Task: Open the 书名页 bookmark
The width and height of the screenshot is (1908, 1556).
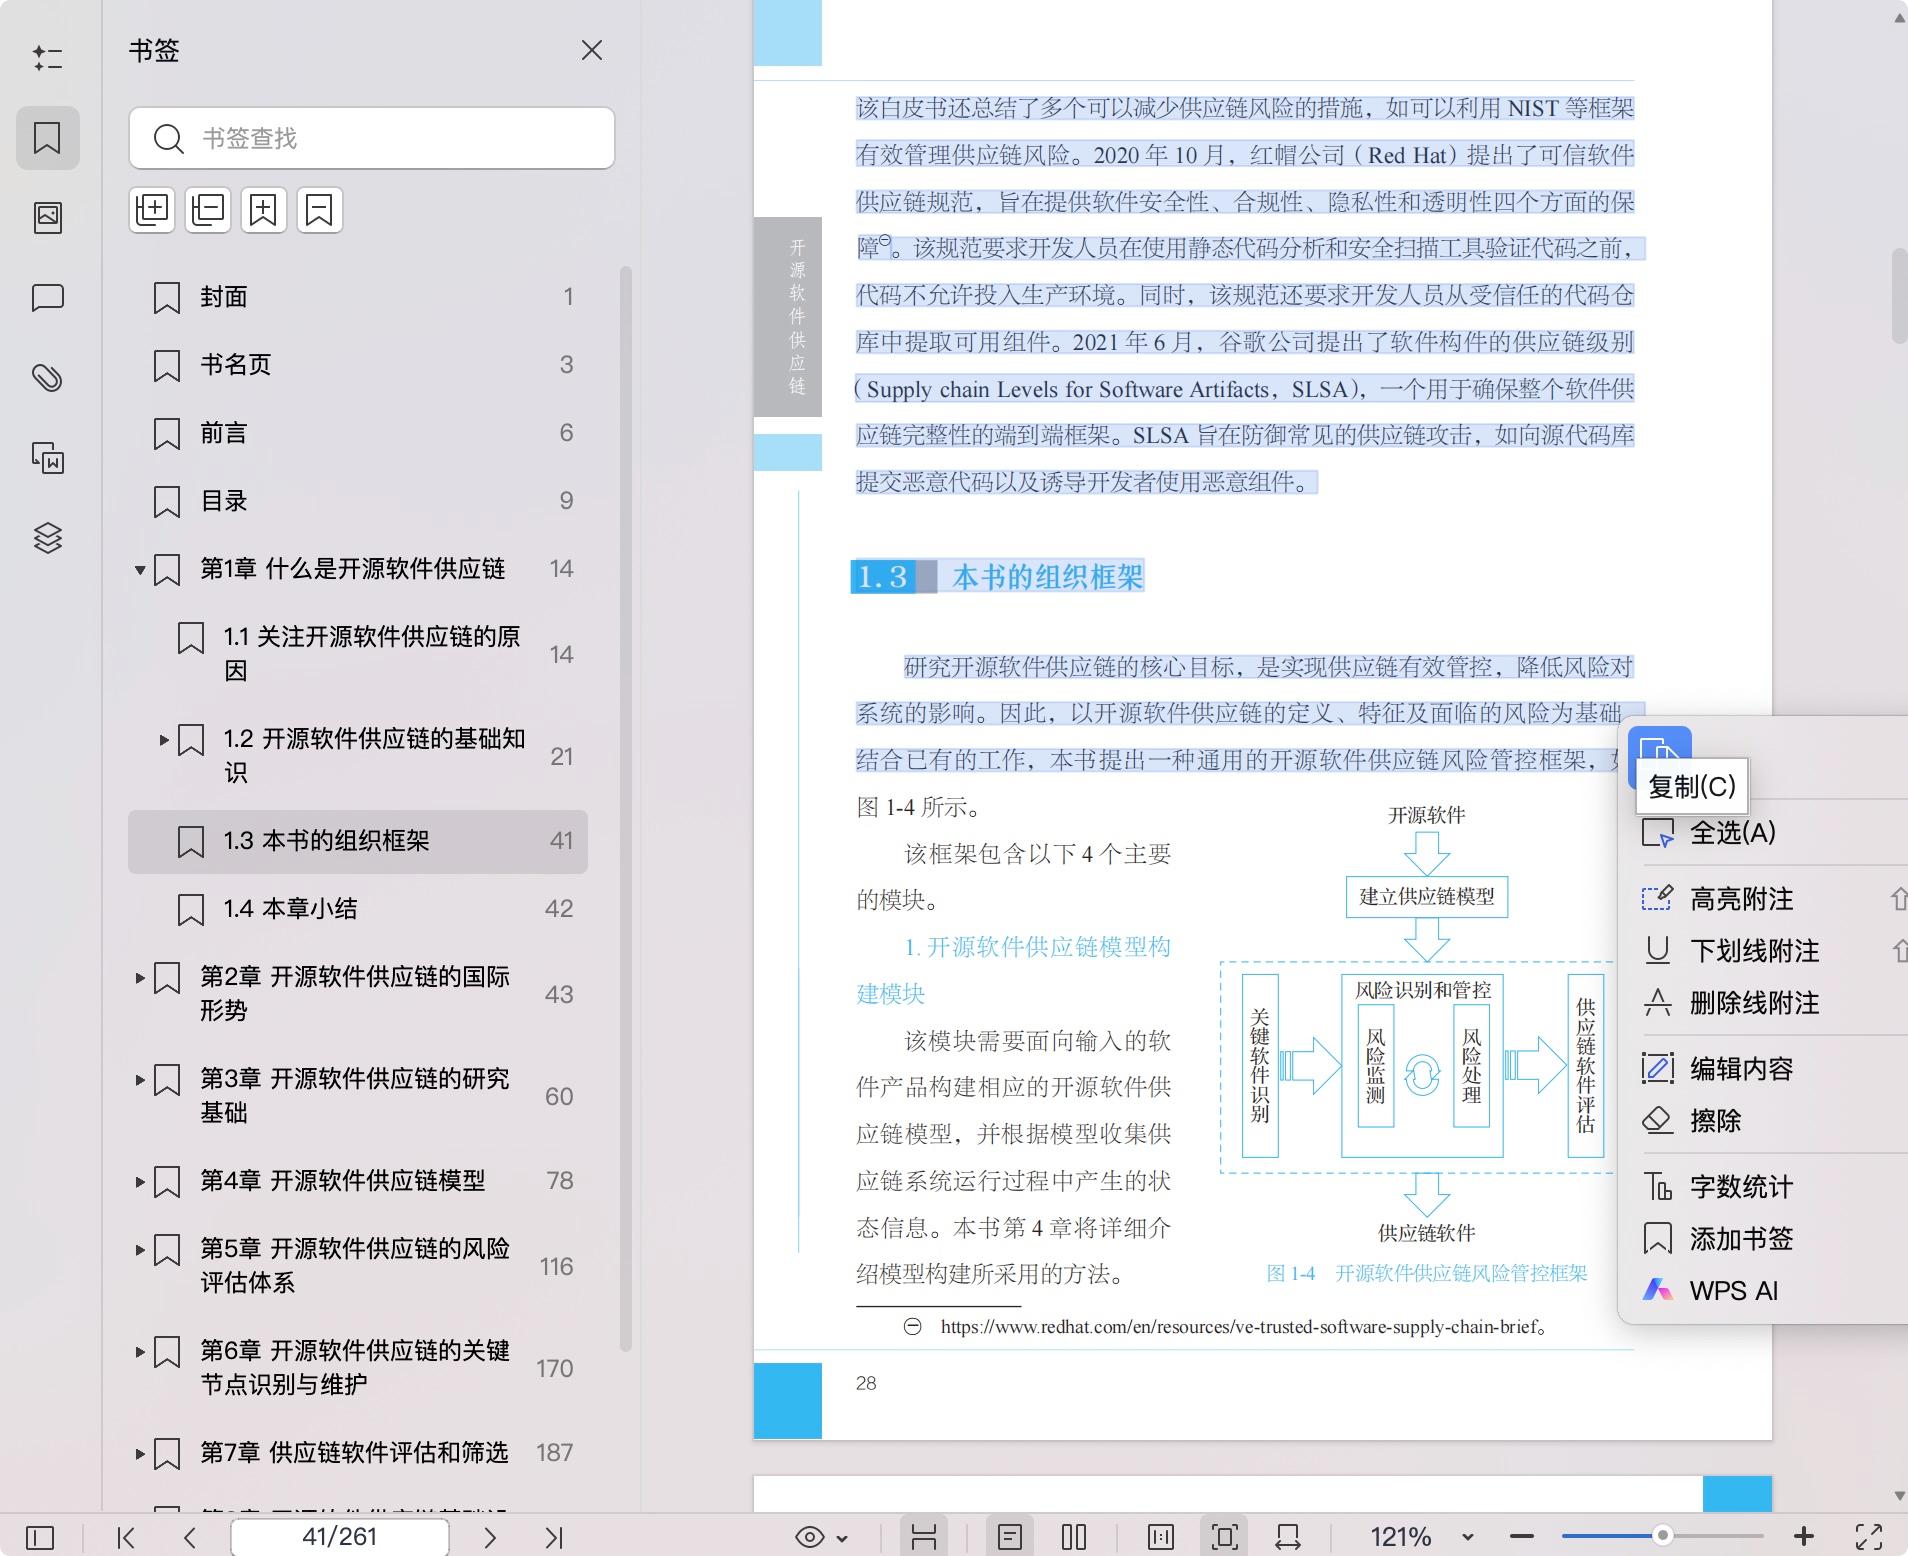Action: pos(358,365)
